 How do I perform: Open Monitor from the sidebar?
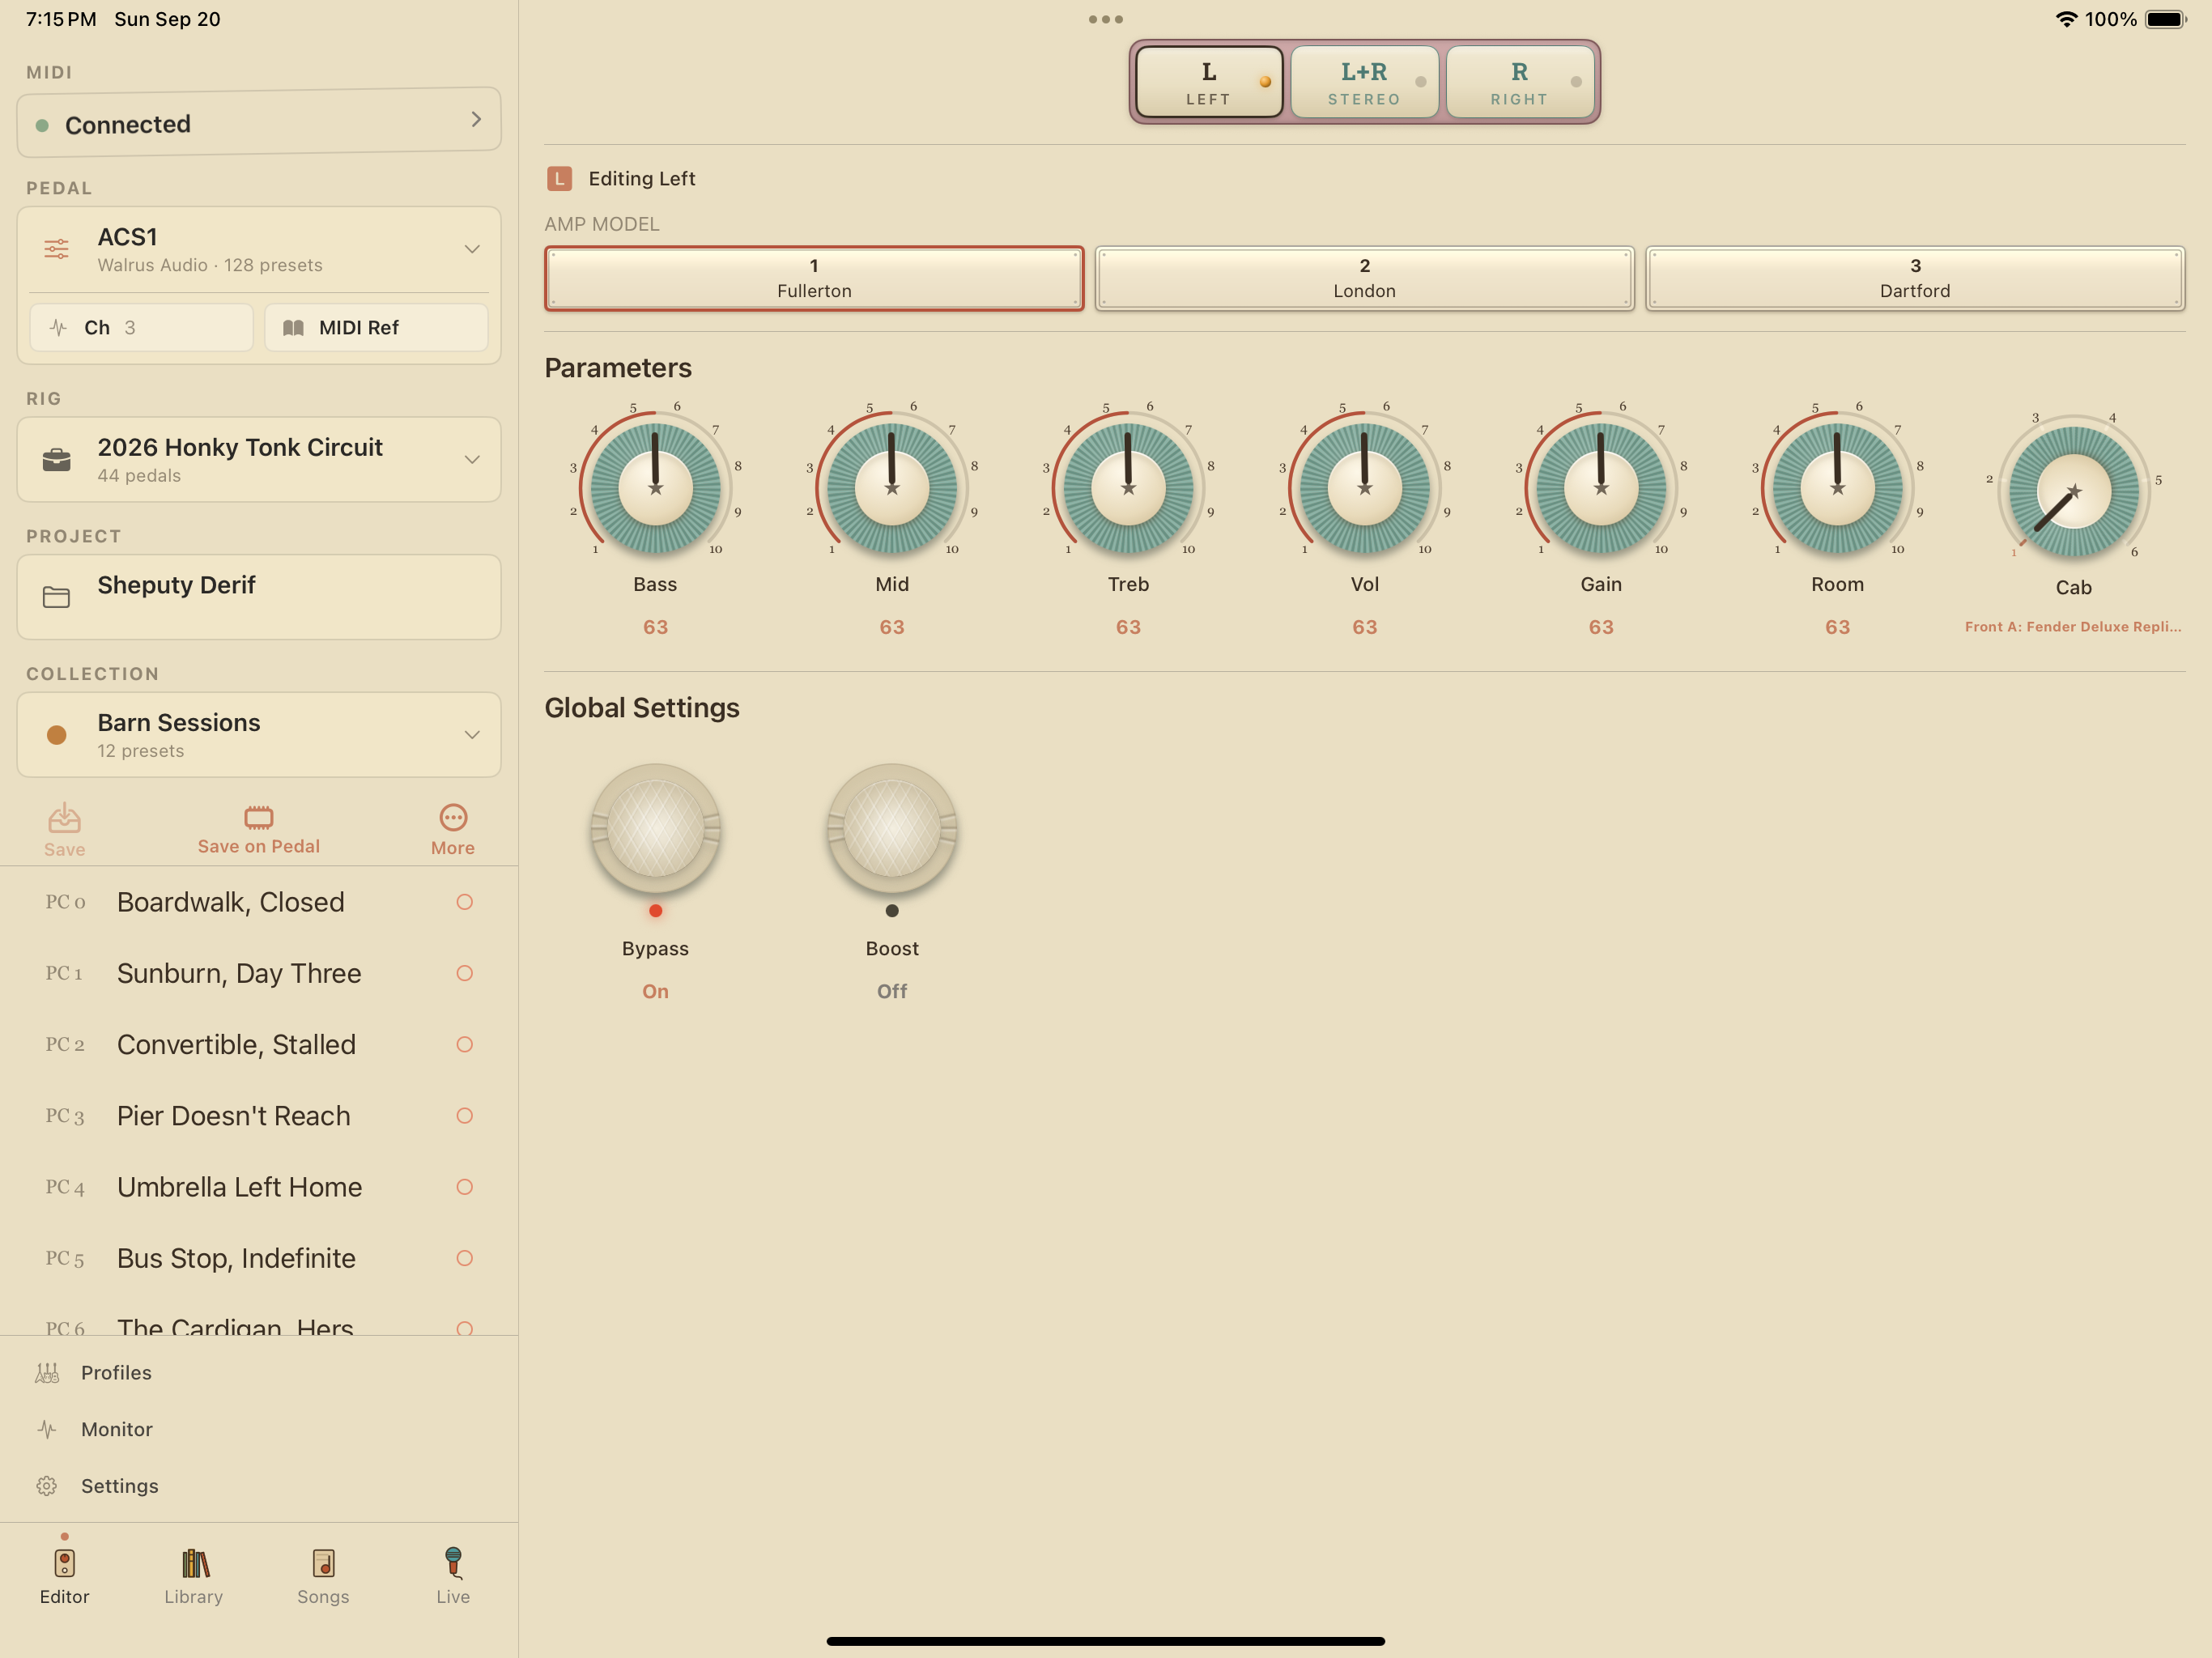[259, 1430]
